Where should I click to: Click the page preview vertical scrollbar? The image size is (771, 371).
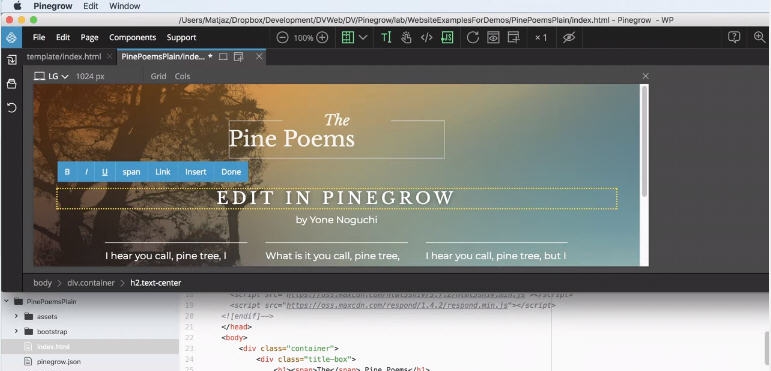tap(644, 143)
